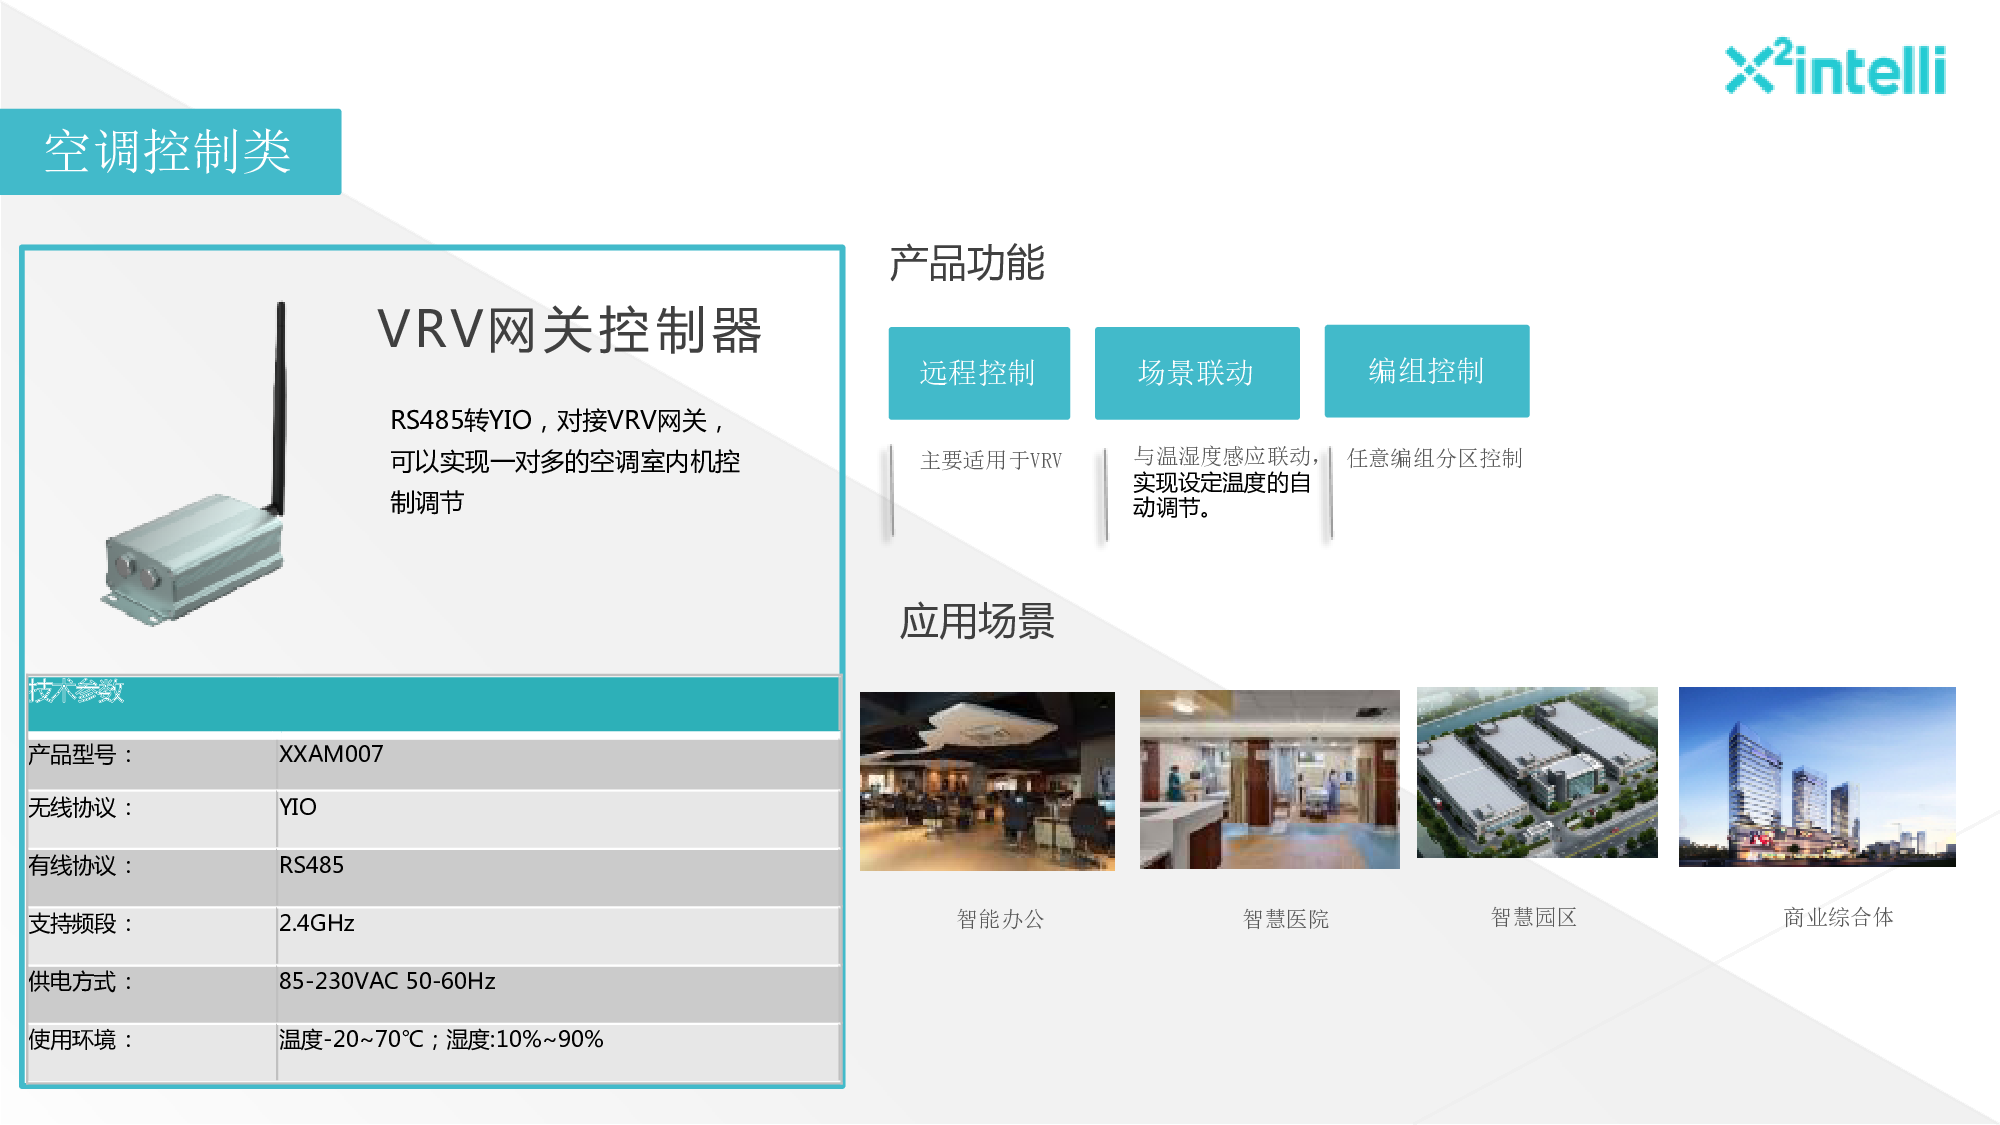Open the 智慧园区 campus aerial photo
Viewport: 2000px width, 1125px height.
click(1537, 773)
